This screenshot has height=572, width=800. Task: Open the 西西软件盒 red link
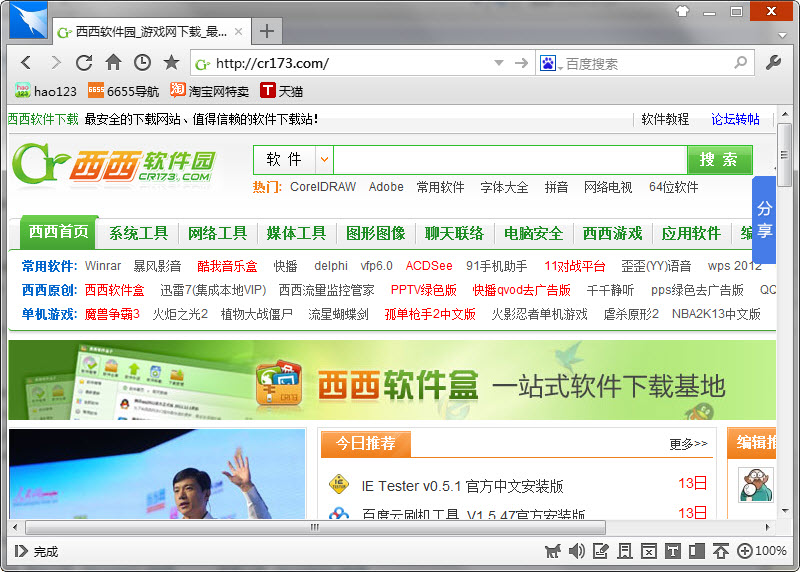tap(114, 290)
